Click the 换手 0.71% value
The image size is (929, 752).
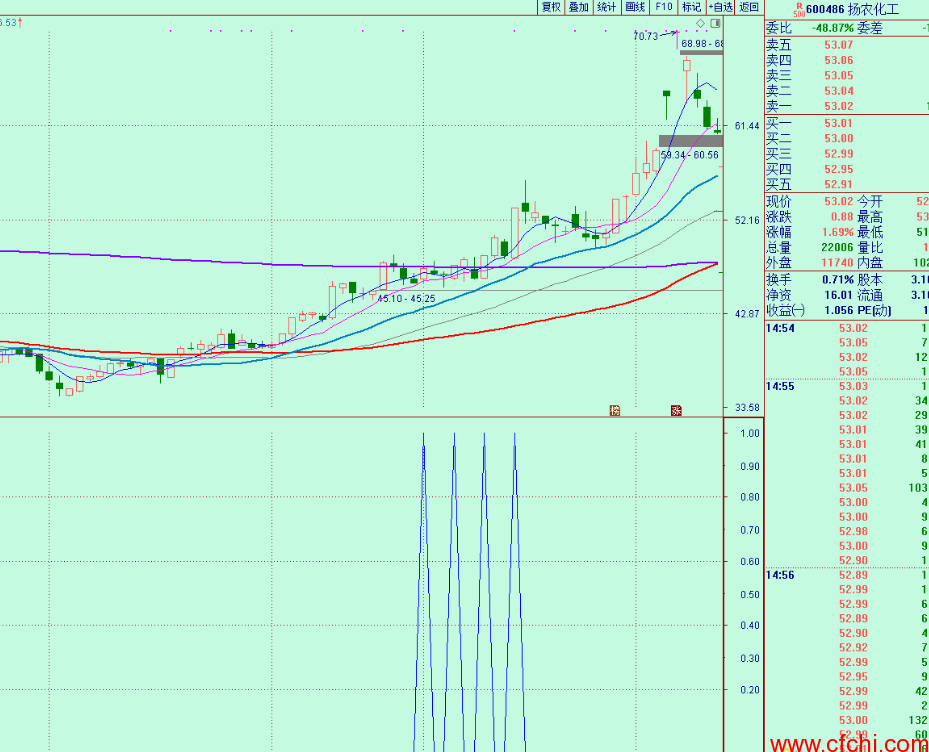(838, 280)
